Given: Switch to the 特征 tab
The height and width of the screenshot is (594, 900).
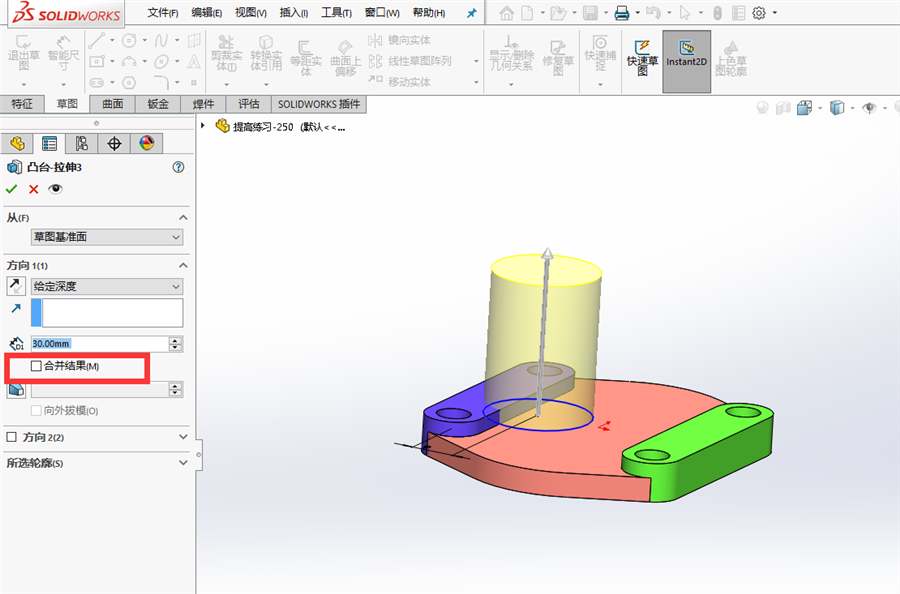Looking at the screenshot, I should [22, 104].
